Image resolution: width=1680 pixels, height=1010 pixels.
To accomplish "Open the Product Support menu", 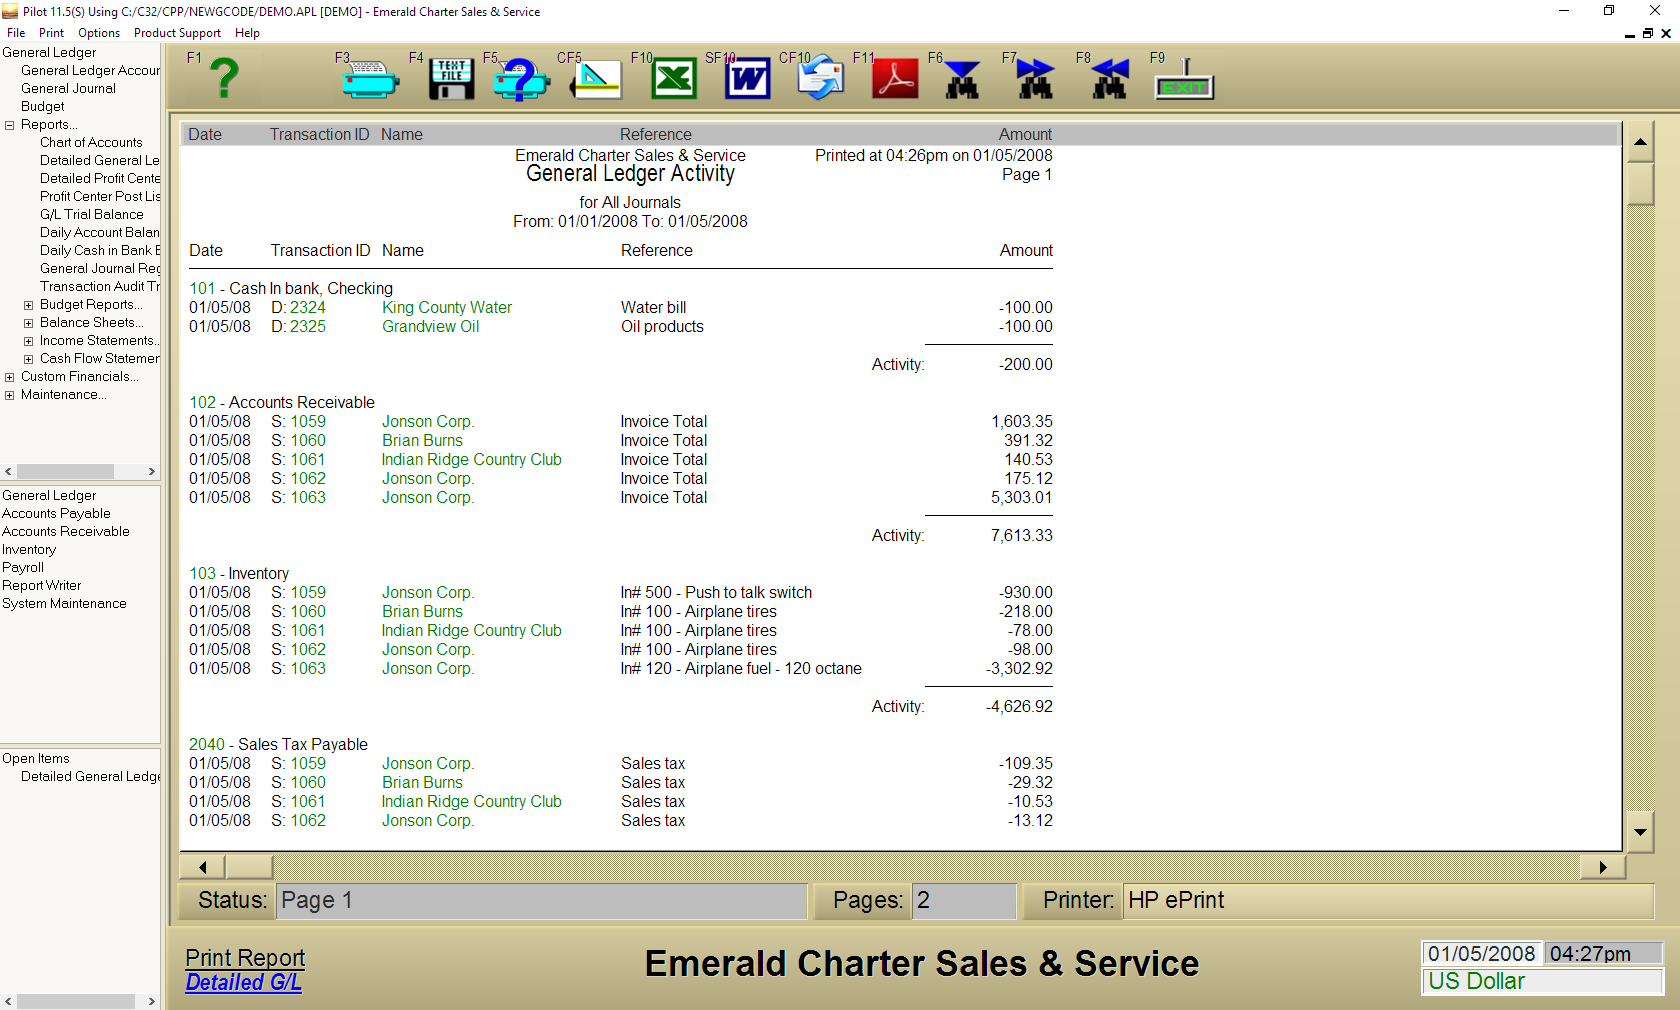I will click(177, 33).
